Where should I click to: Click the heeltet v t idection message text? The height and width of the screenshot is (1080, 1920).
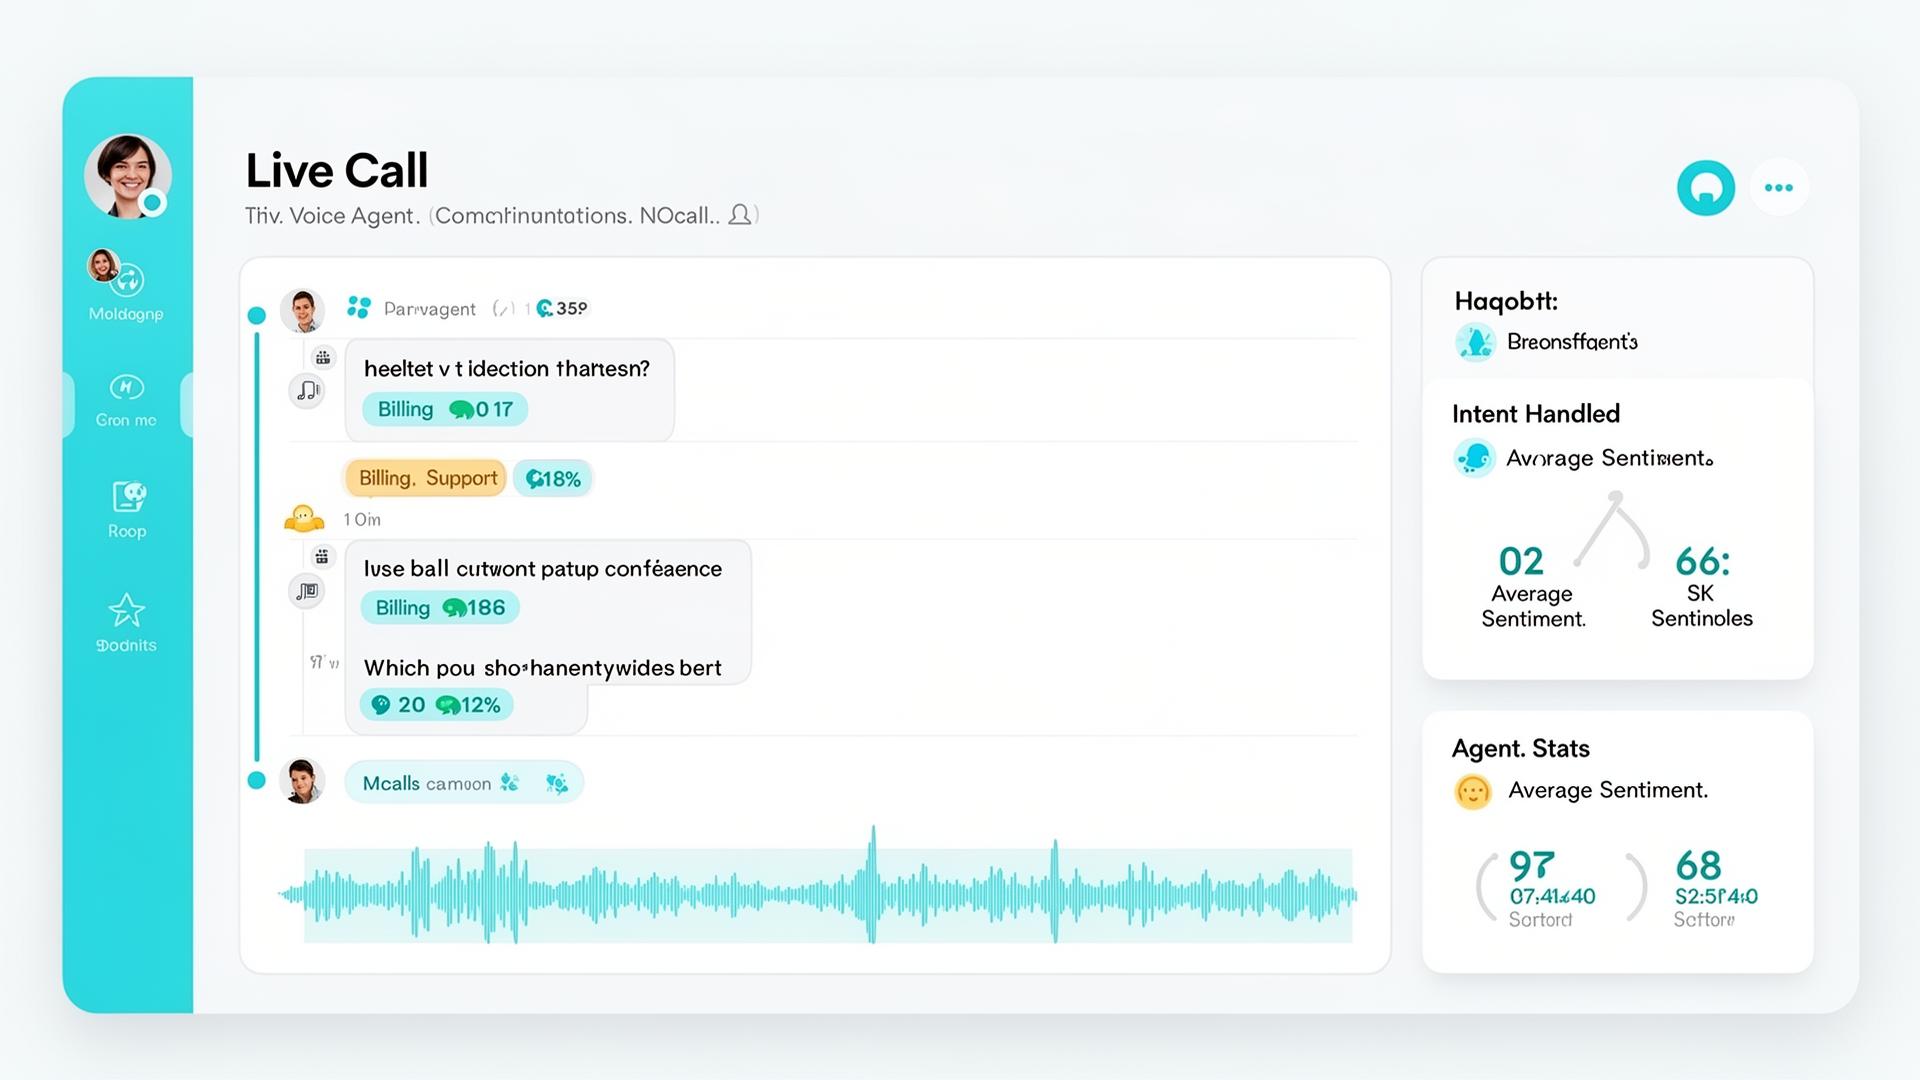pyautogui.click(x=506, y=369)
